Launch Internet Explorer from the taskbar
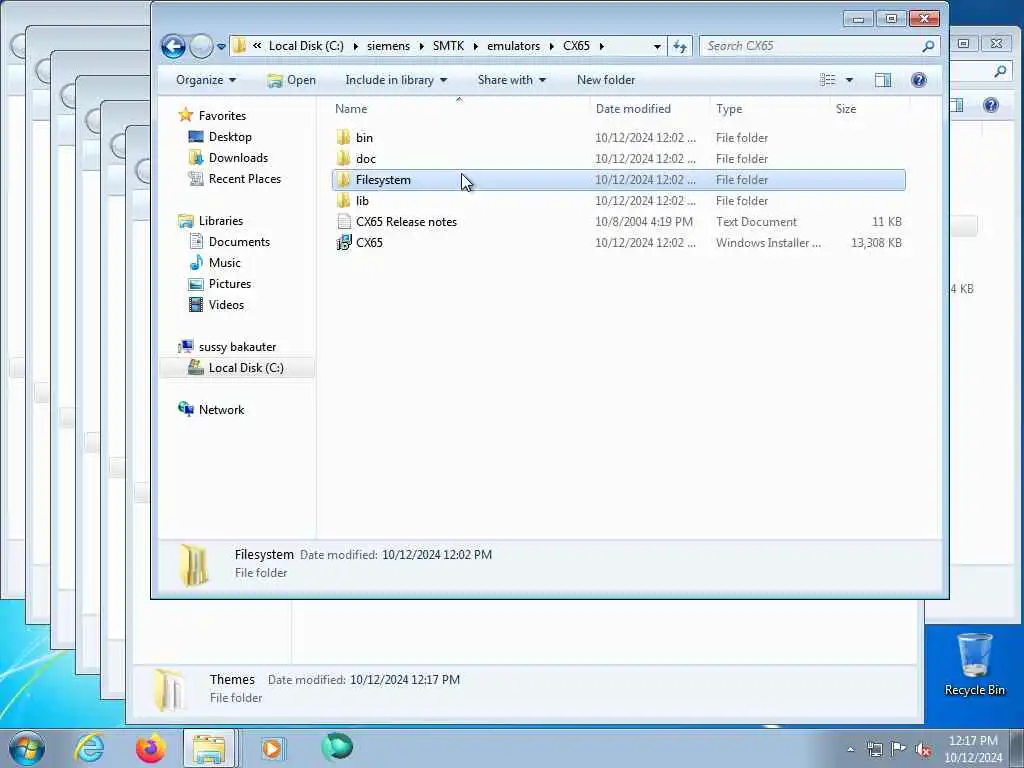The image size is (1024, 768). [89, 748]
